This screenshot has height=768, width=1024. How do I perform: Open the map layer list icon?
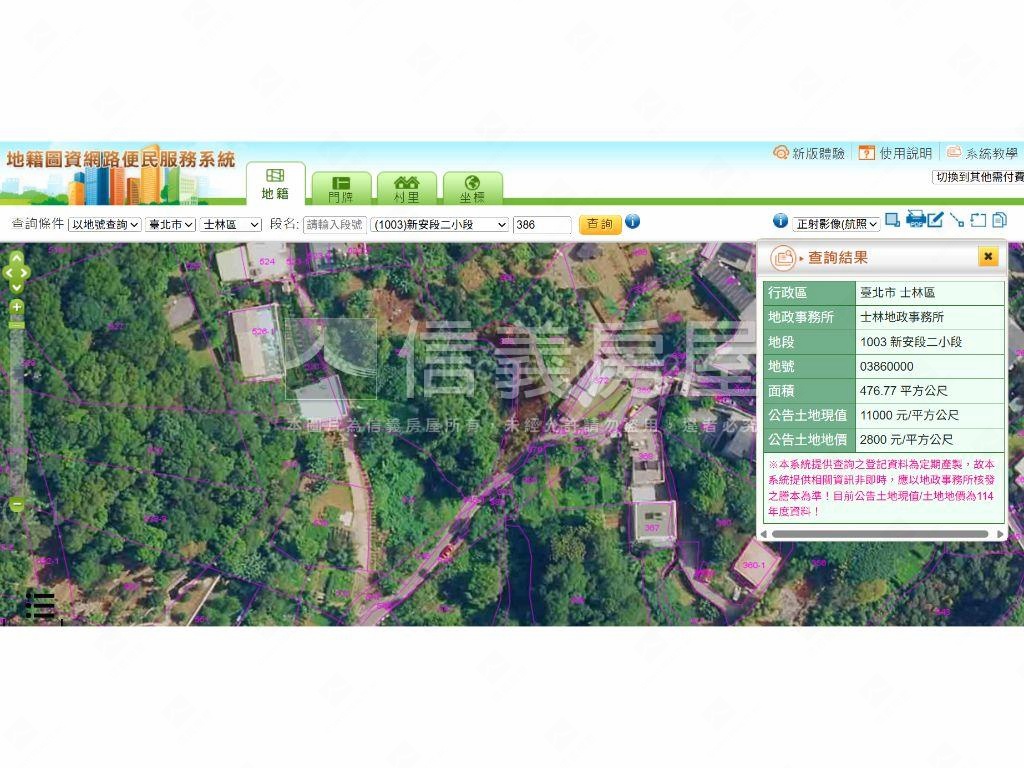[40, 605]
